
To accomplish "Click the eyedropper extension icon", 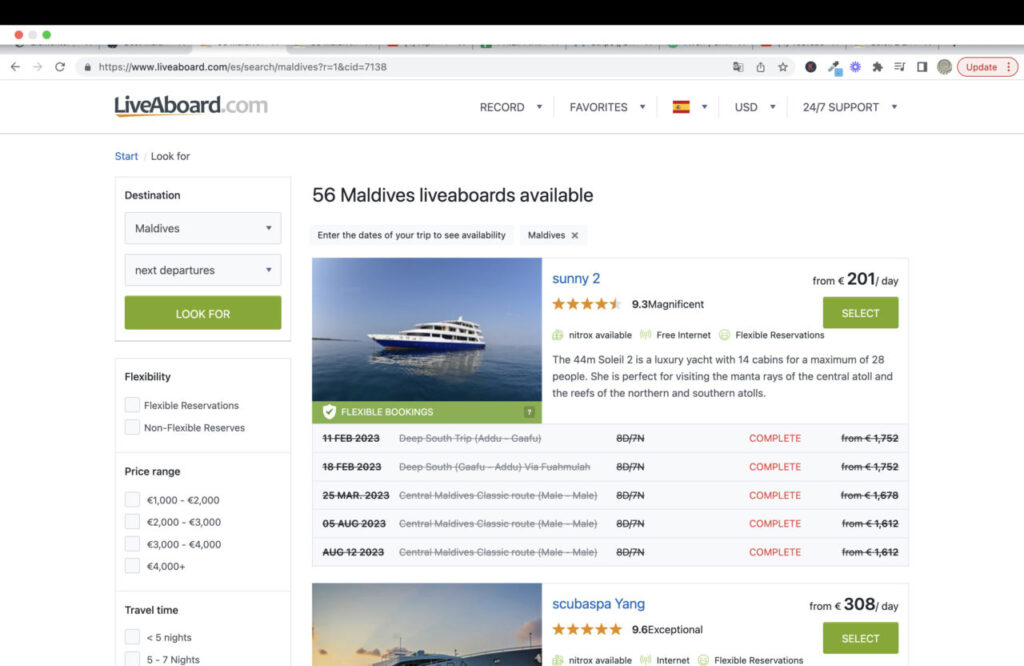I will [834, 67].
